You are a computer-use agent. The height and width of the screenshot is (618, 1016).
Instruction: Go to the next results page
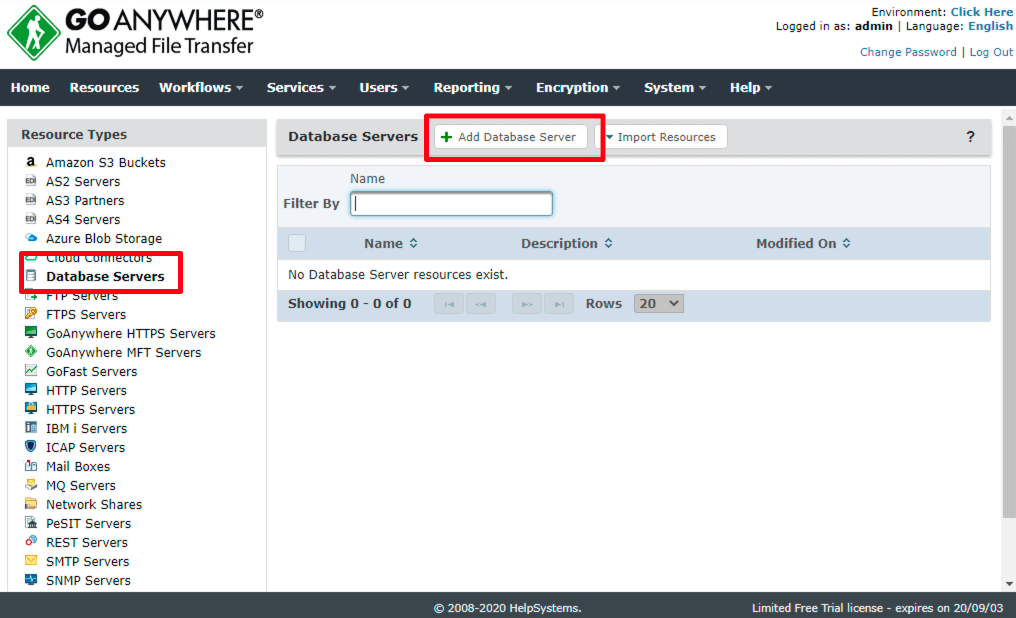point(527,304)
